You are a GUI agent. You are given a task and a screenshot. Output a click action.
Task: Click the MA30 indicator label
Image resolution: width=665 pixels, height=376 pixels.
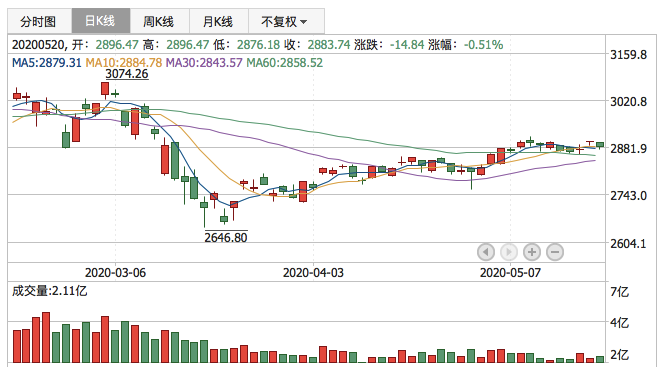click(204, 63)
